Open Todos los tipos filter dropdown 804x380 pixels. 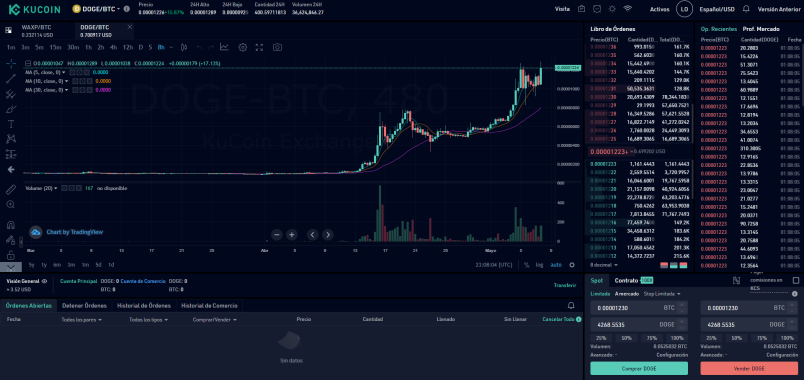[x=149, y=319]
